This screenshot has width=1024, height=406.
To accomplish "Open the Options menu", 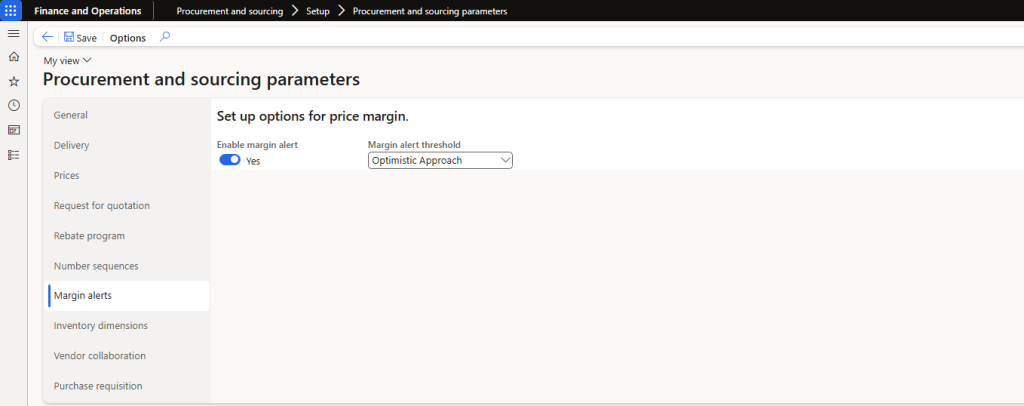I will (127, 38).
